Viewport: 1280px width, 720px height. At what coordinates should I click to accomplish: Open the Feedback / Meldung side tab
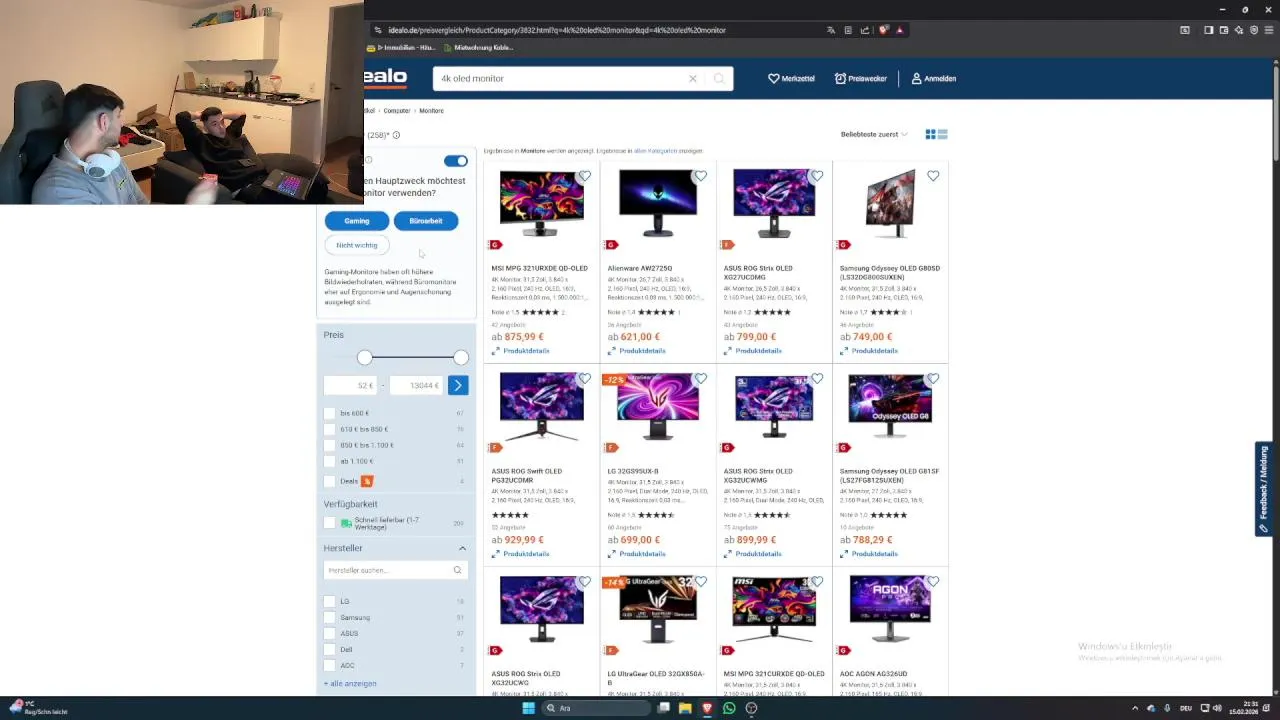click(1264, 489)
